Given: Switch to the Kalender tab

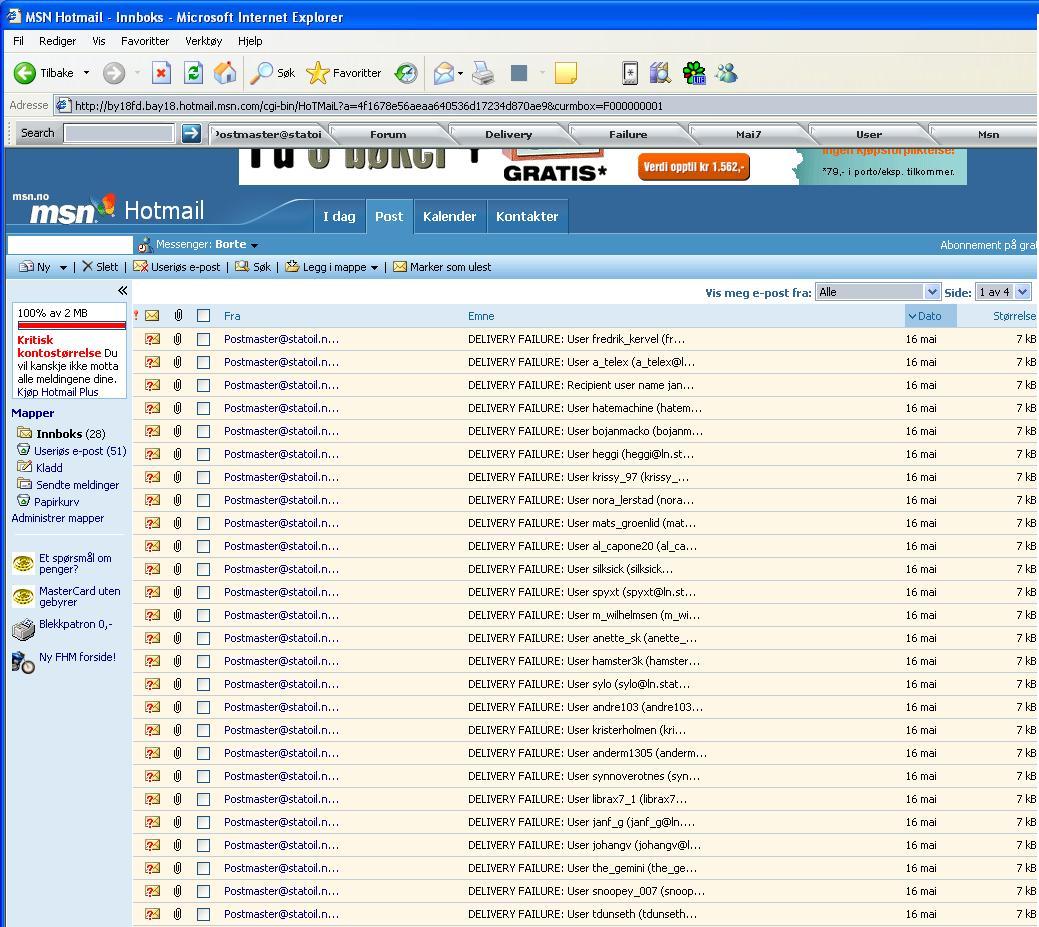Looking at the screenshot, I should point(449,216).
